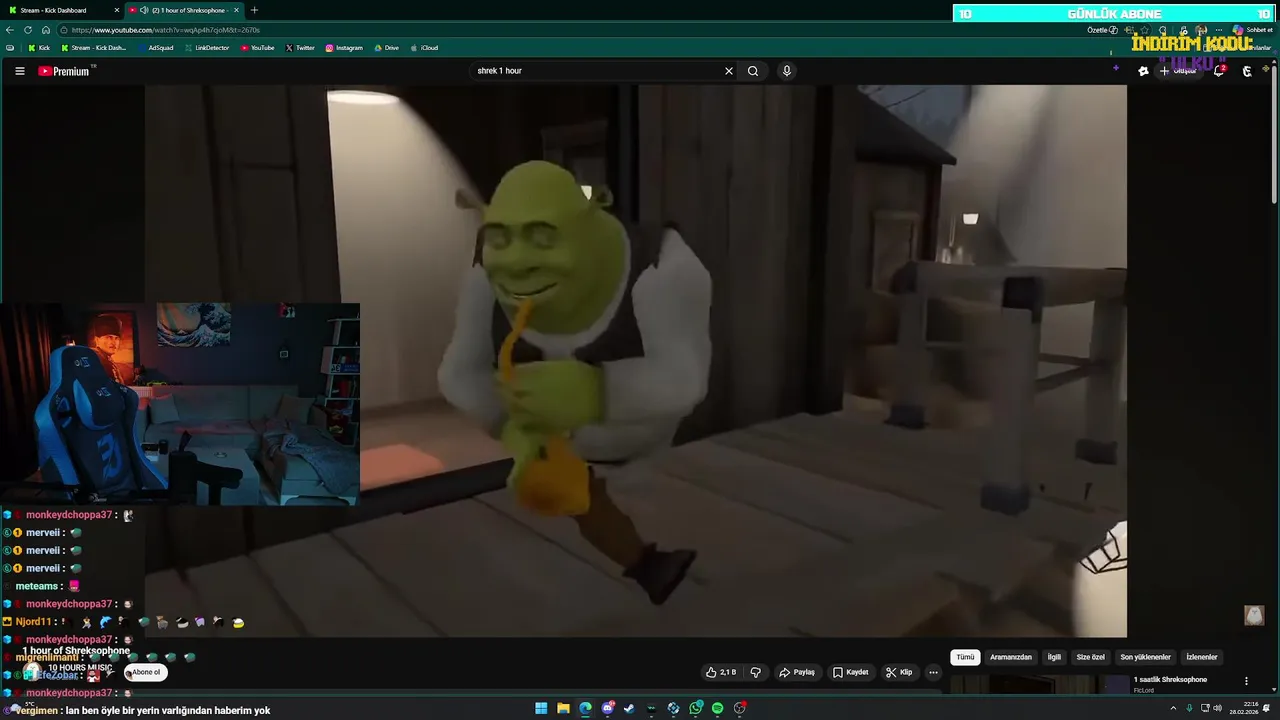Image resolution: width=1280 pixels, height=720 pixels.
Task: Show hidden system tray icons
Action: point(1173,708)
